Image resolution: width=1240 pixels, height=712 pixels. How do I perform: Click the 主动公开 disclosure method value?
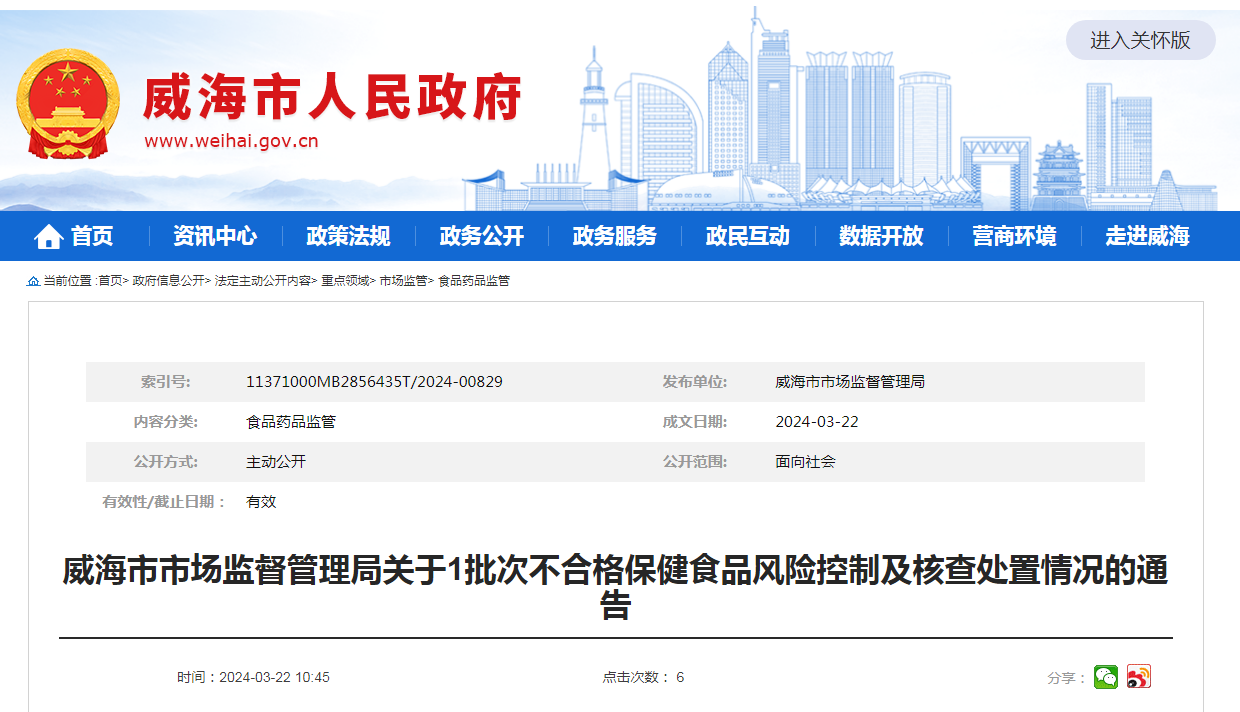click(276, 462)
